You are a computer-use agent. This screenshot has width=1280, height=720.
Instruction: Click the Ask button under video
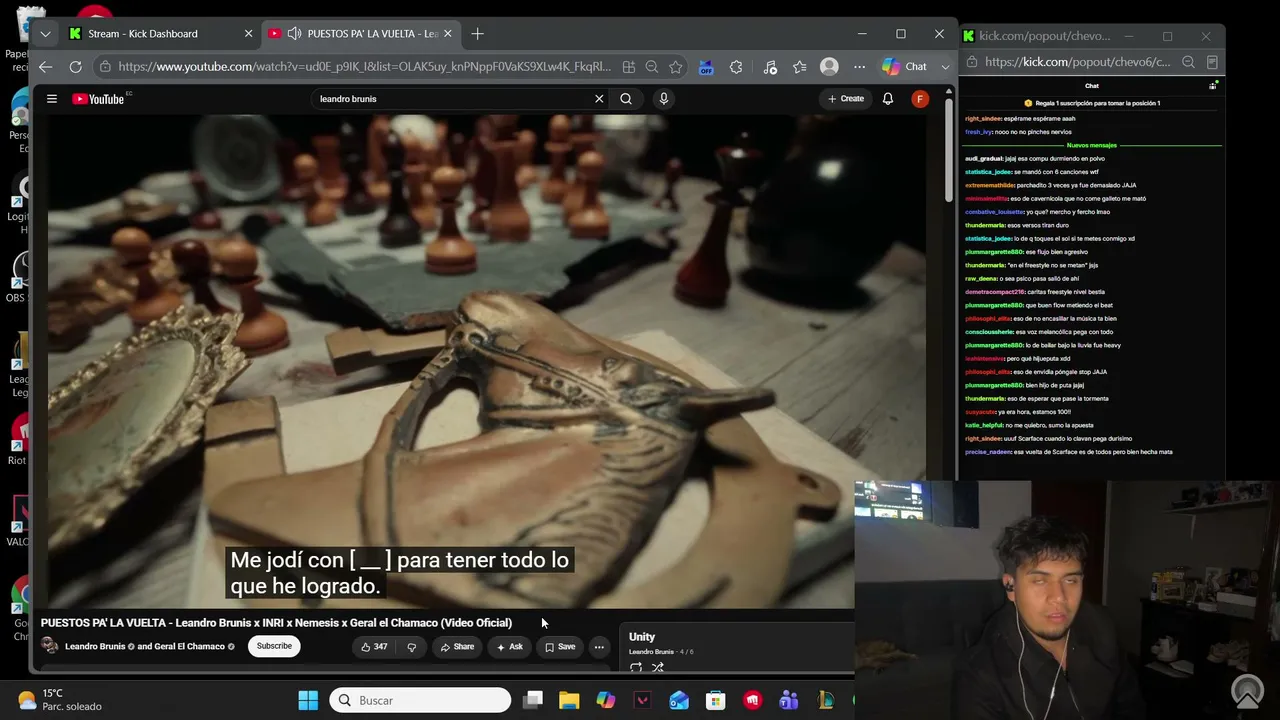click(510, 647)
